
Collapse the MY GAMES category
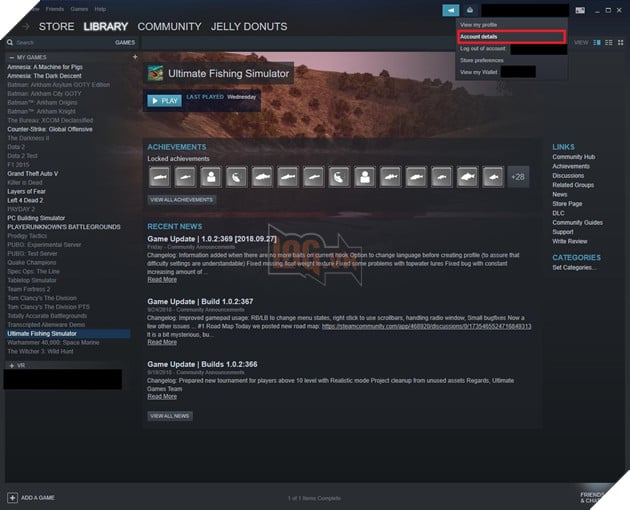click(x=11, y=57)
